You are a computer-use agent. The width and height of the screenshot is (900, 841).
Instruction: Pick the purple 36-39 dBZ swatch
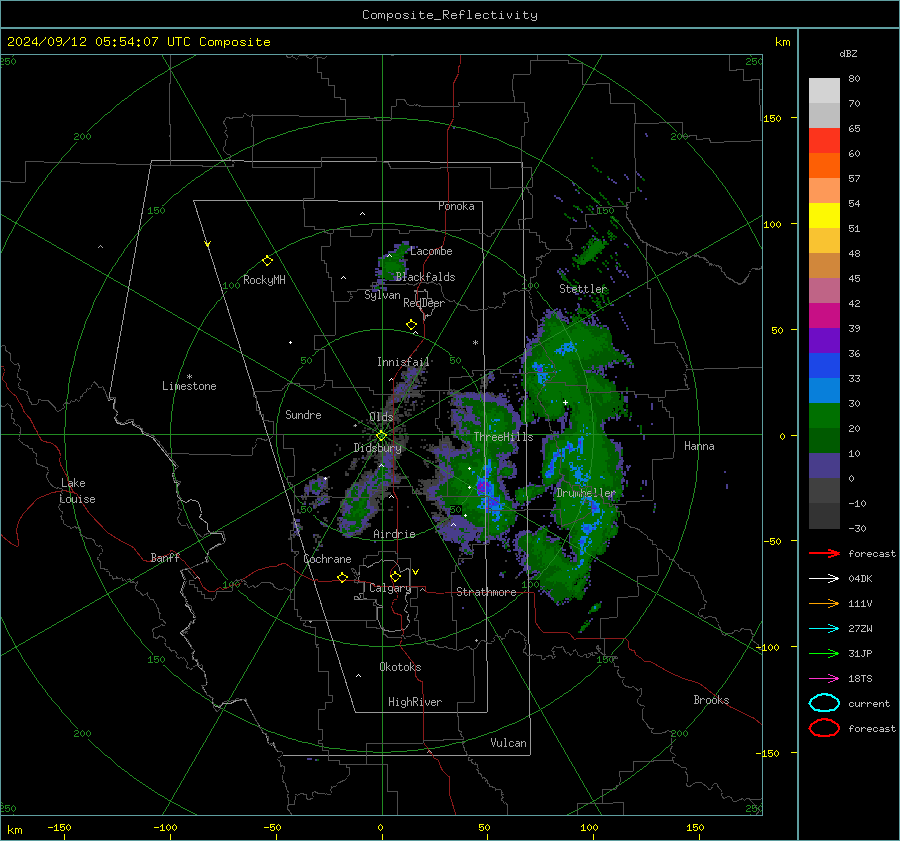point(824,341)
